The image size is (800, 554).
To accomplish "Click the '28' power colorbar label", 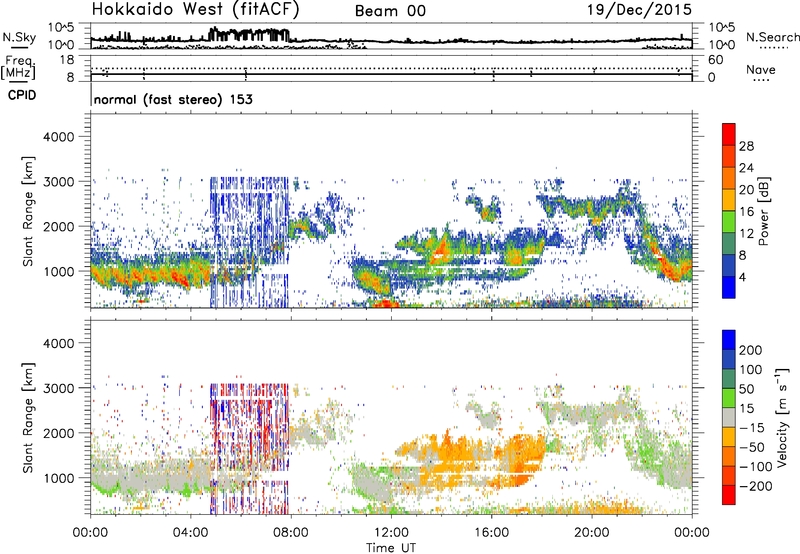I will 746,146.
